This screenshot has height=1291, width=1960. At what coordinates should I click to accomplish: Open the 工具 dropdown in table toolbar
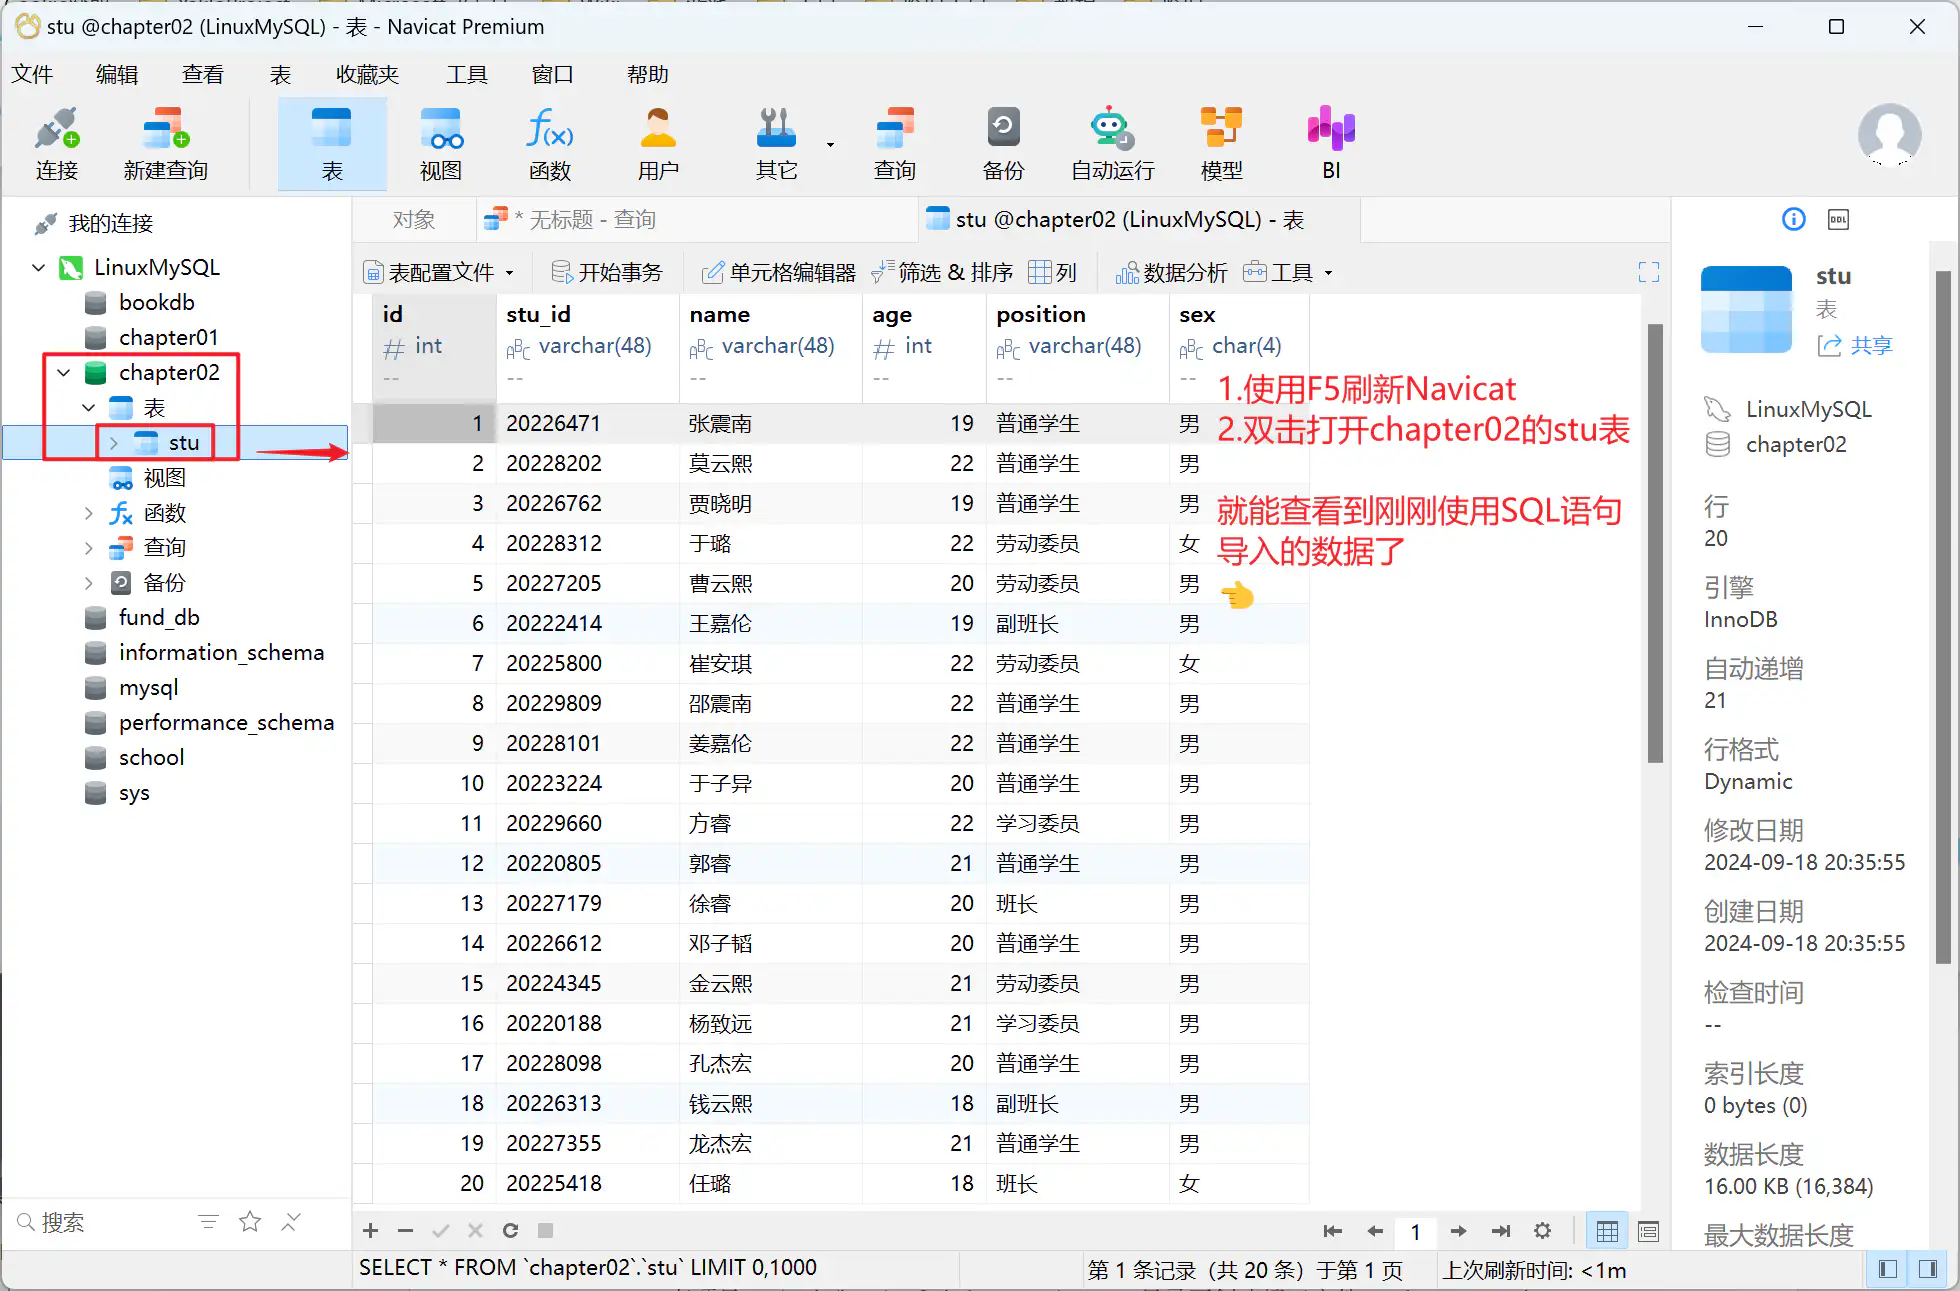1288,272
